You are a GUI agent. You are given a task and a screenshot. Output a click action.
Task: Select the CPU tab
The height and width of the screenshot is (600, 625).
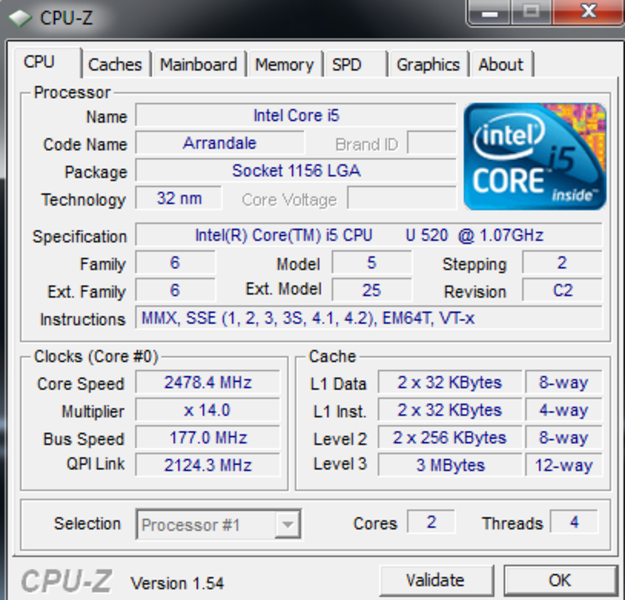tap(47, 62)
